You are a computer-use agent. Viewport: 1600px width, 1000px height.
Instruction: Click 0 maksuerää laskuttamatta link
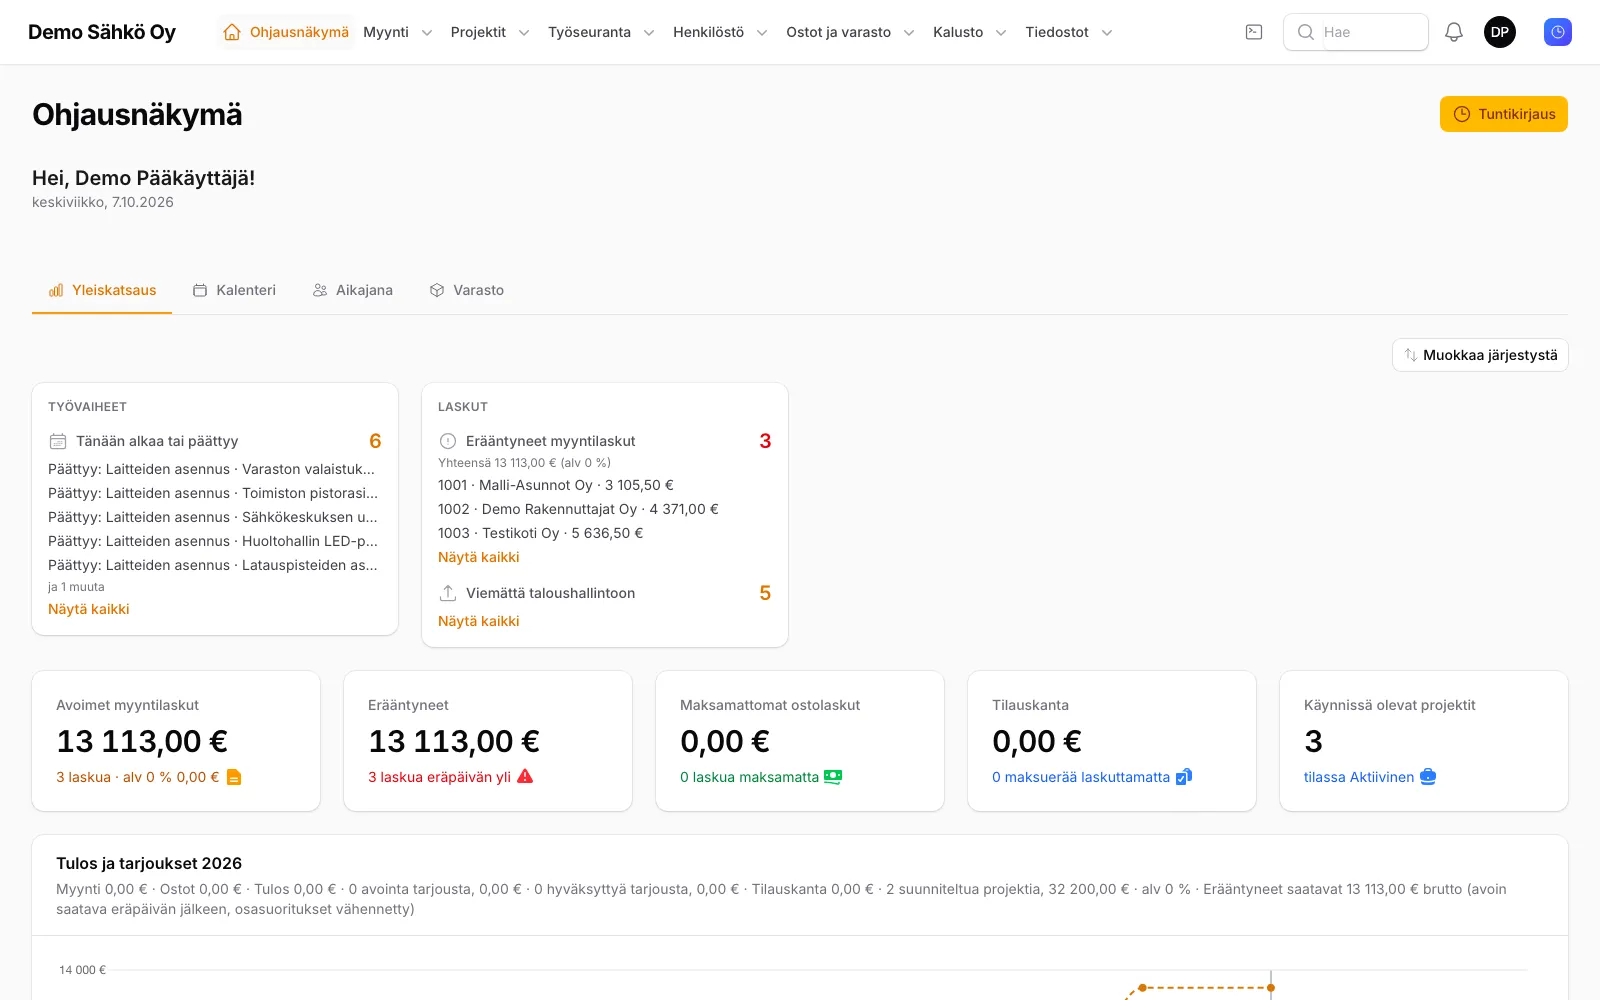click(1081, 777)
